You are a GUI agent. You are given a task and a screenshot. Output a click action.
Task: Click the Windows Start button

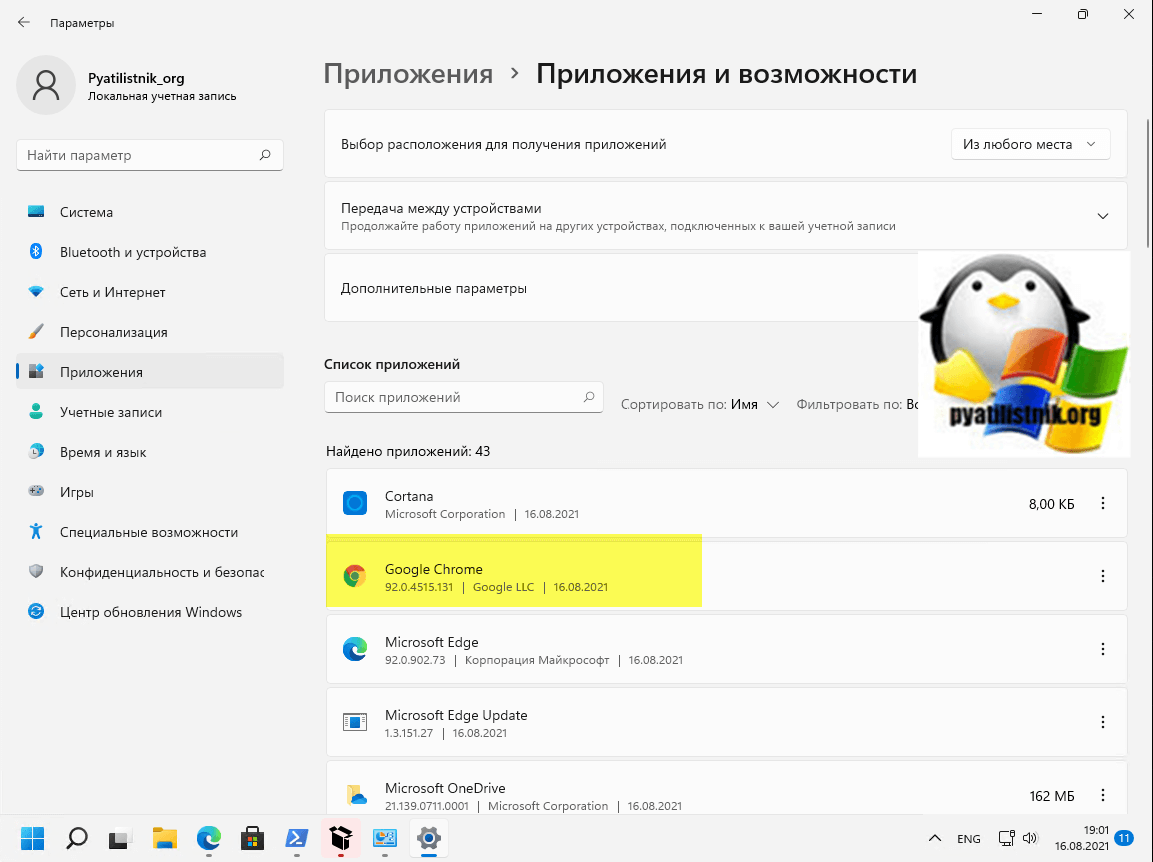pyautogui.click(x=33, y=837)
